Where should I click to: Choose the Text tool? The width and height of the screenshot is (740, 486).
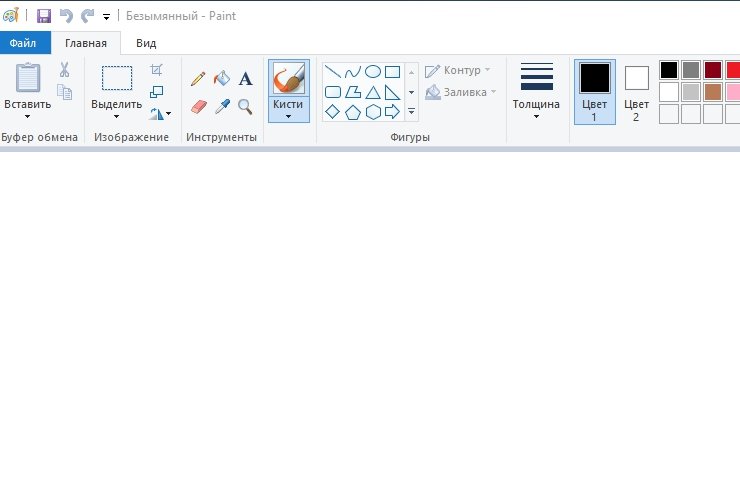point(245,78)
